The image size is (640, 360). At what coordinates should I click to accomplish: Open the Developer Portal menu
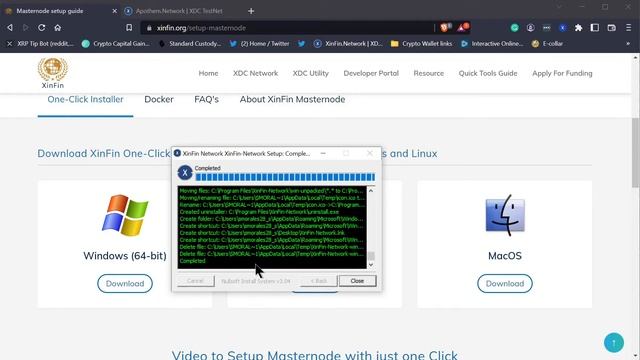[x=371, y=73]
